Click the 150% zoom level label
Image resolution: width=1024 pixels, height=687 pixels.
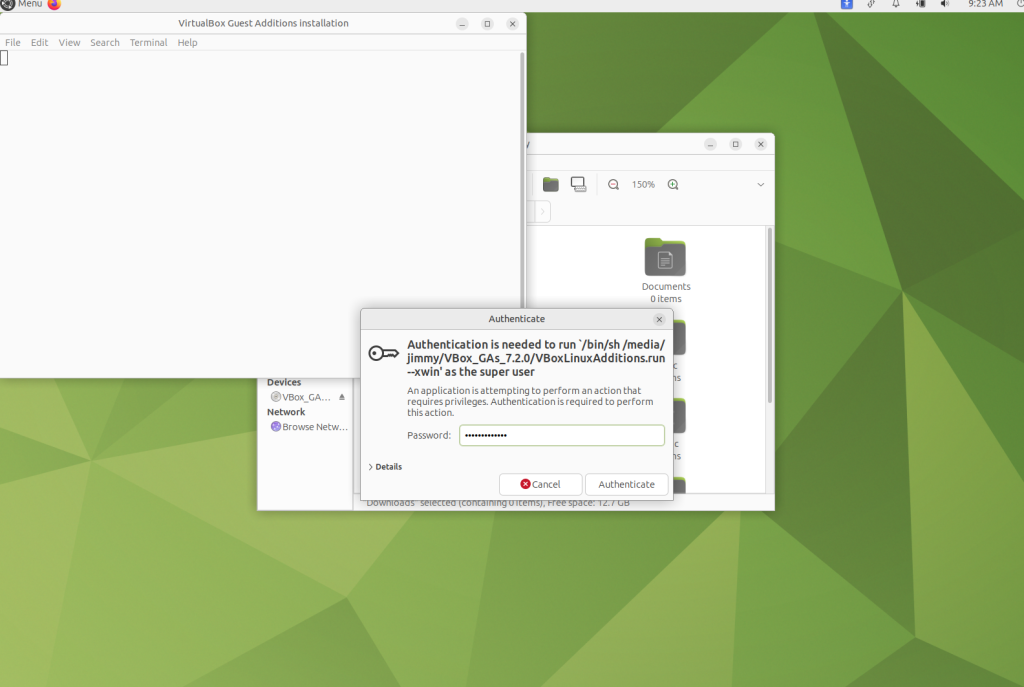[x=643, y=185]
